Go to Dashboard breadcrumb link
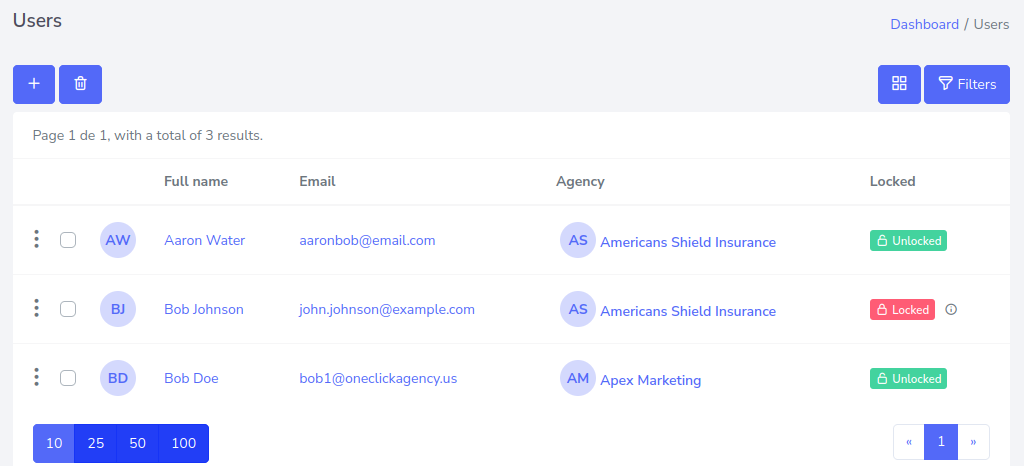 click(924, 24)
